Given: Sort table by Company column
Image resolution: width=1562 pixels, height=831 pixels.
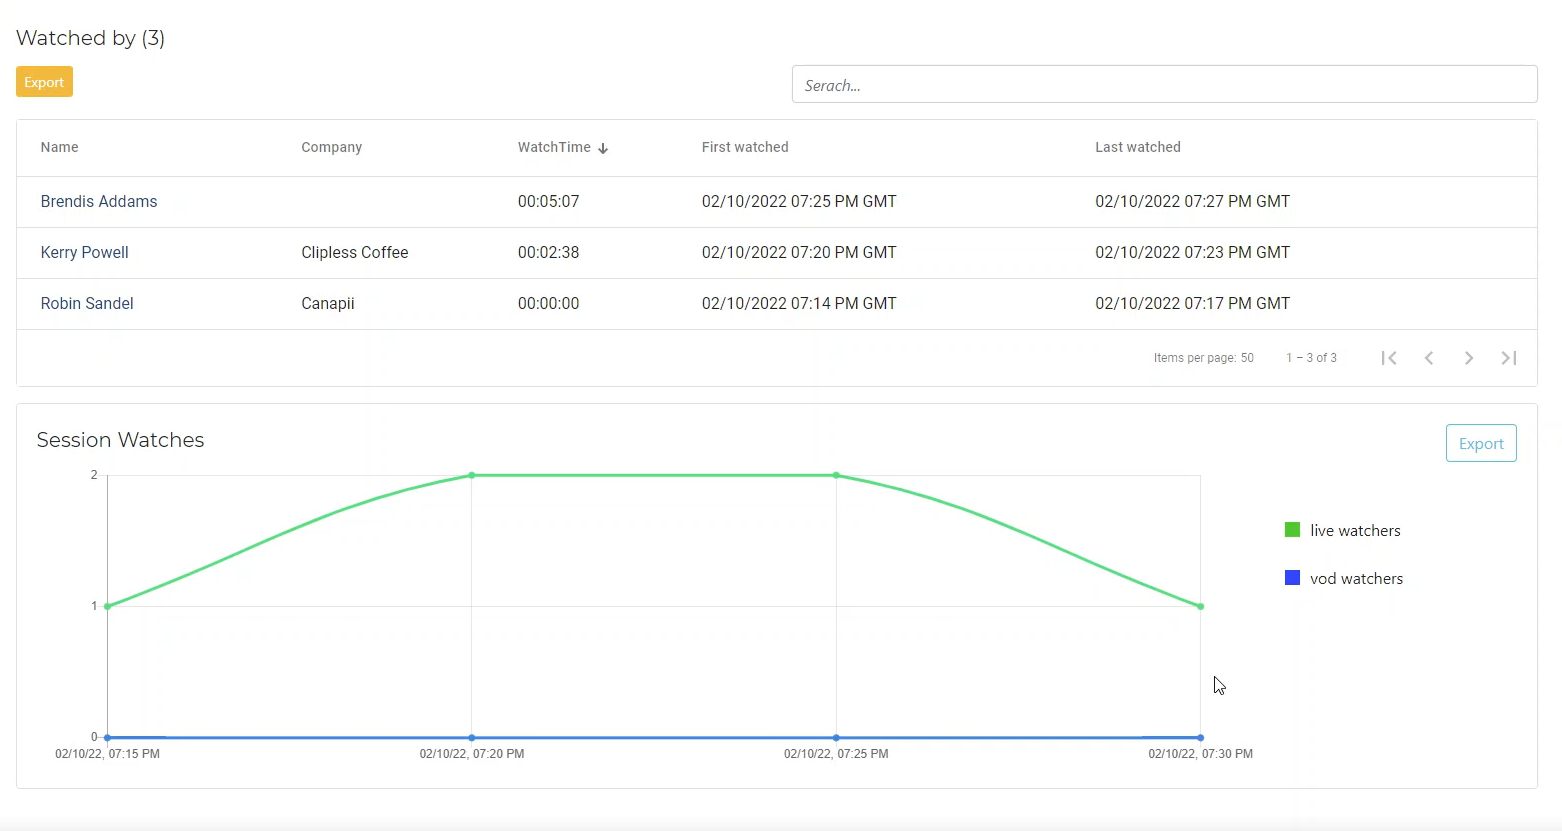Looking at the screenshot, I should pyautogui.click(x=332, y=147).
